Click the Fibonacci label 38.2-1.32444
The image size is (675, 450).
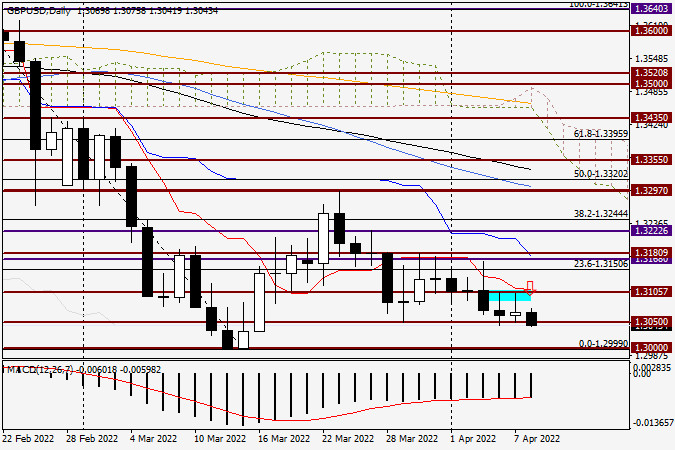601,214
